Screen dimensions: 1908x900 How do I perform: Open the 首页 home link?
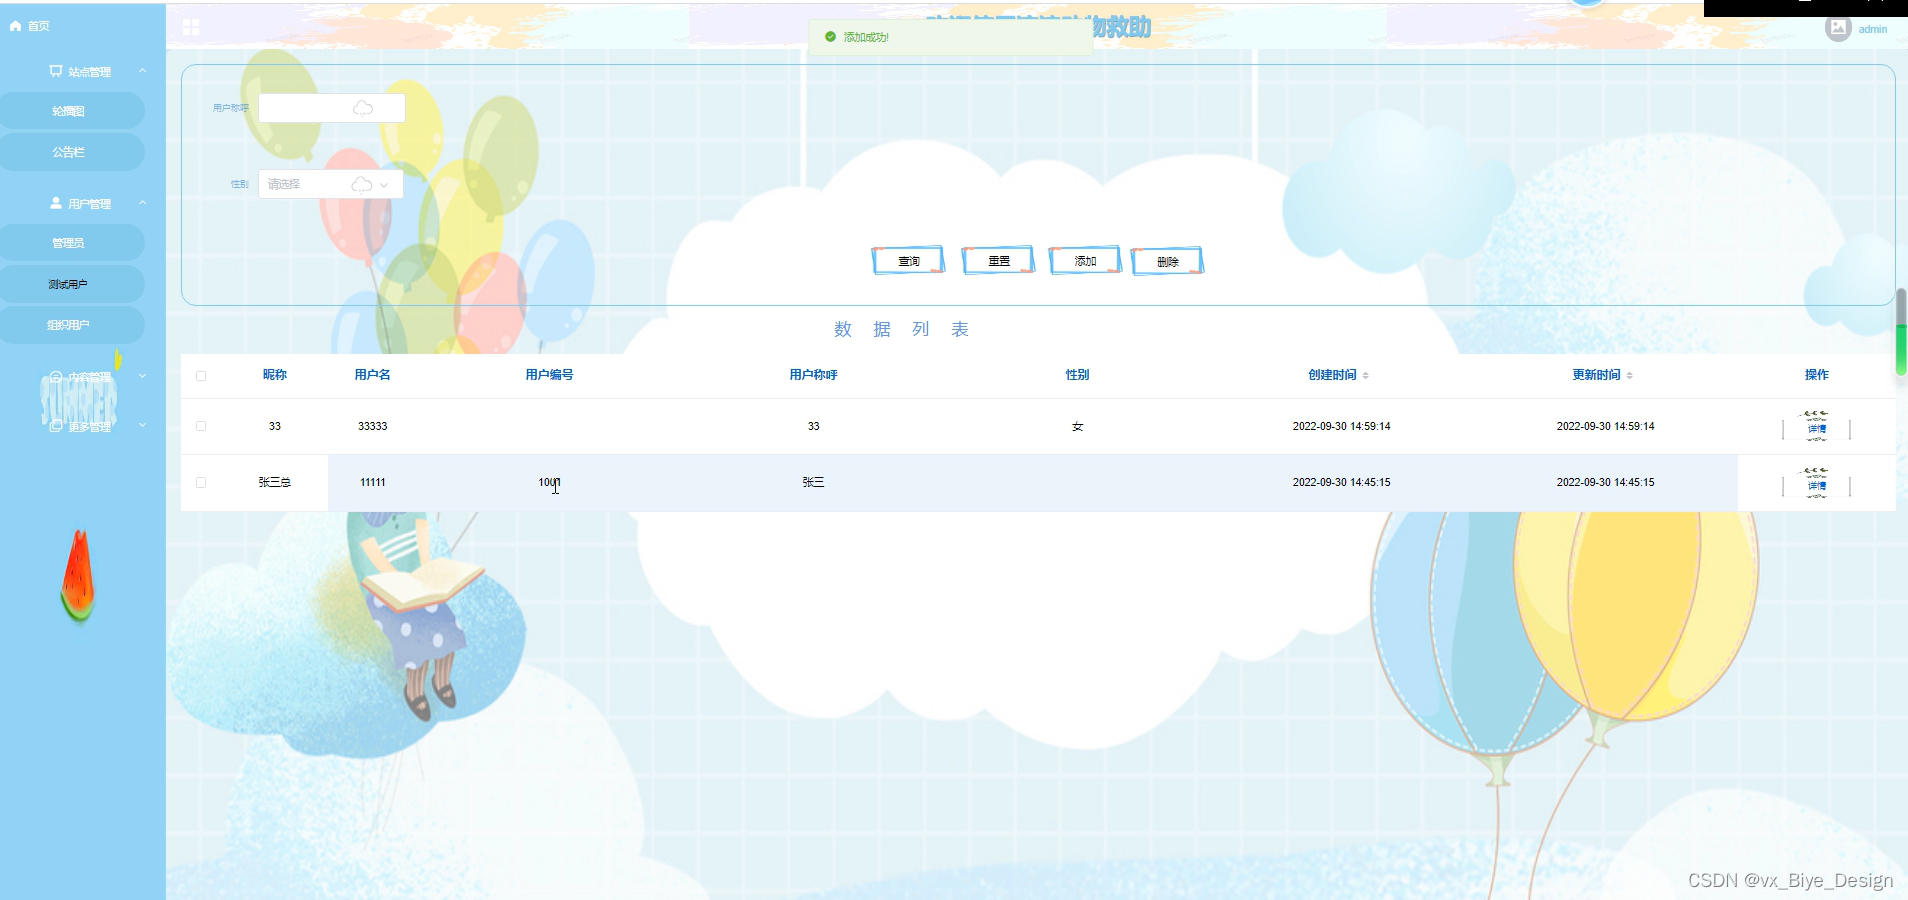click(x=30, y=26)
